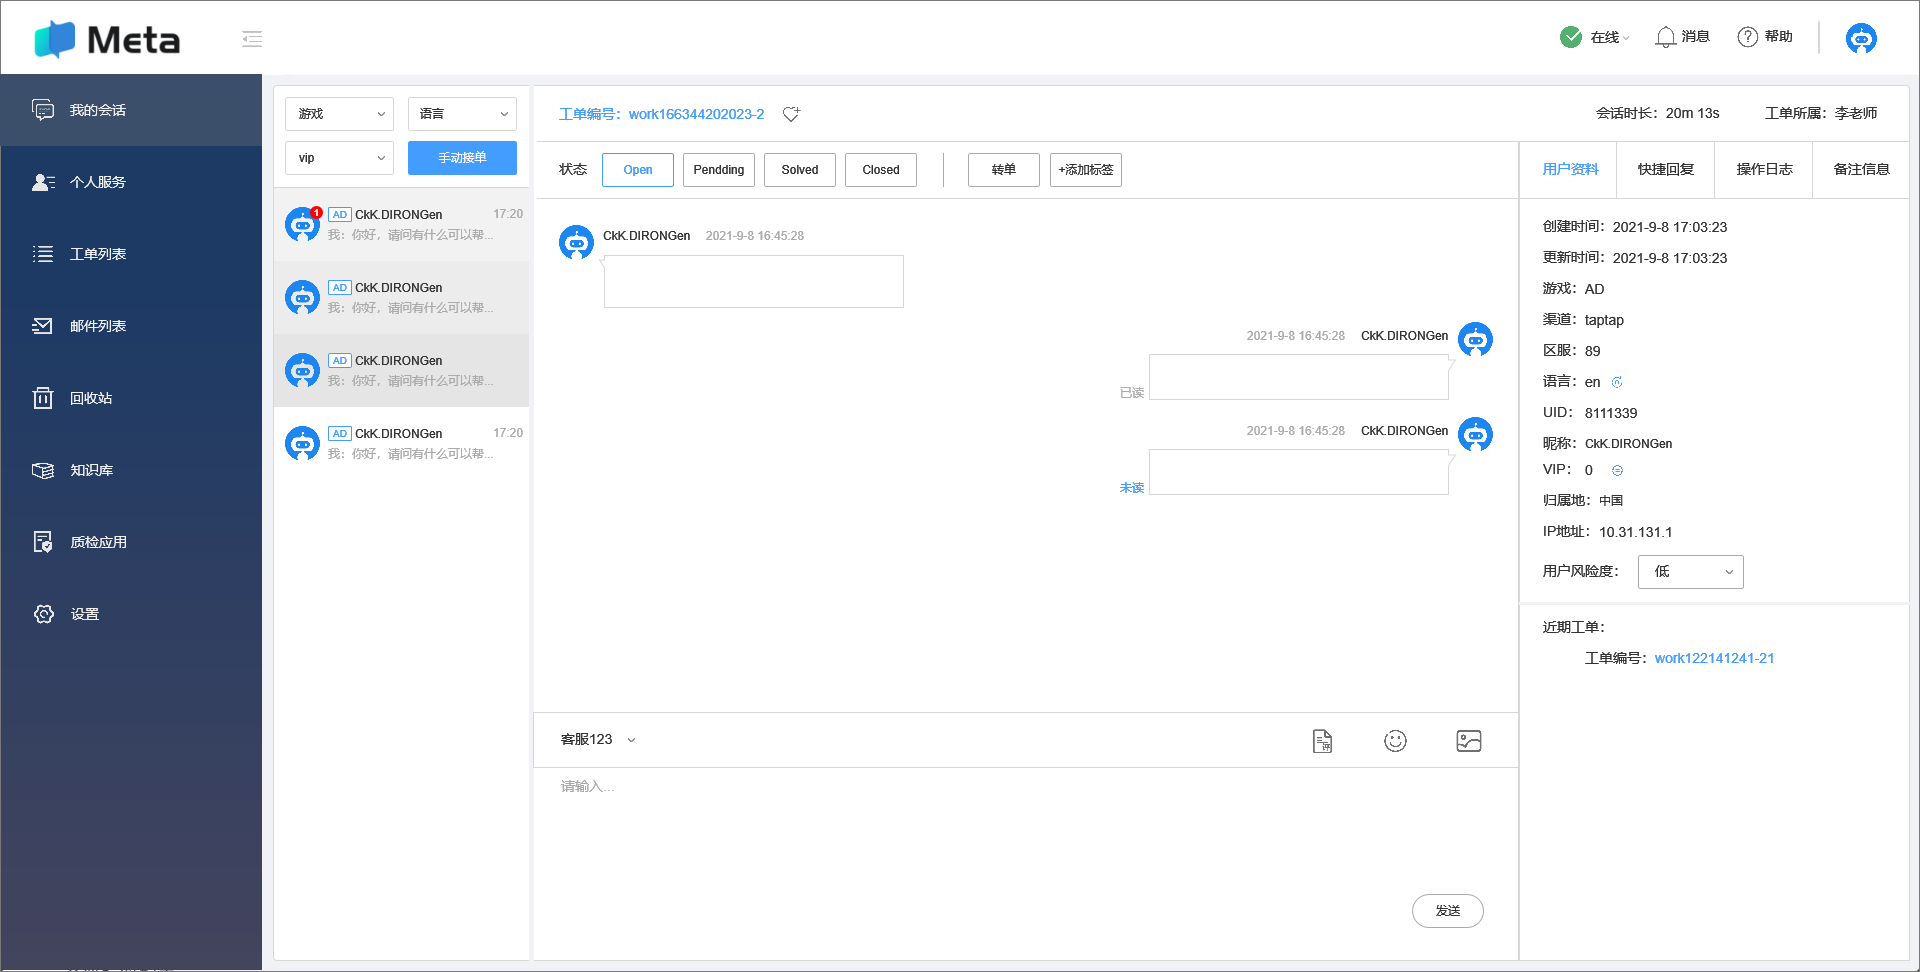Switch to the 快捷回复 tab
Image resolution: width=1920 pixels, height=972 pixels.
click(1666, 170)
